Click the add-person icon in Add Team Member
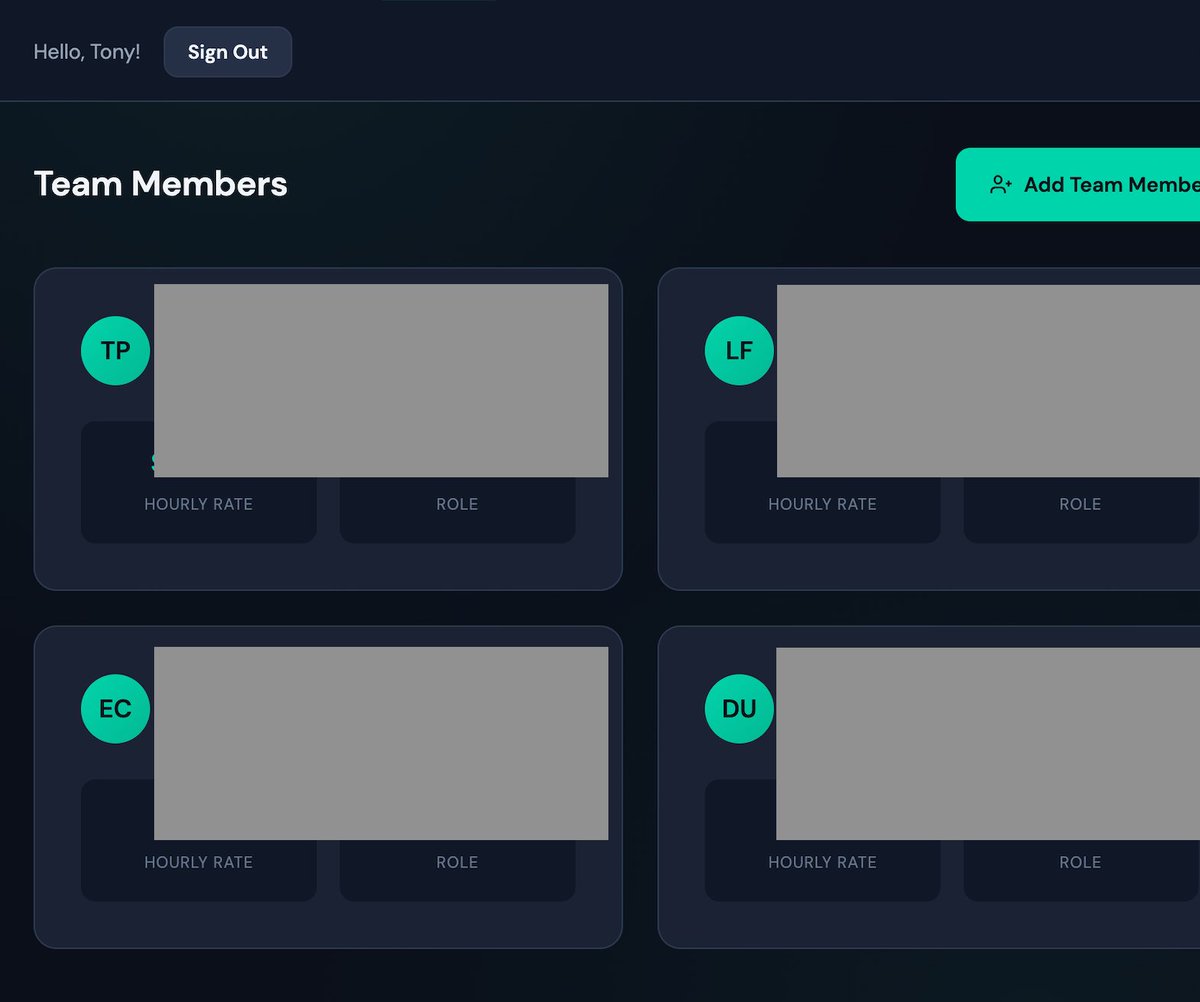This screenshot has width=1200, height=1002. [1001, 185]
